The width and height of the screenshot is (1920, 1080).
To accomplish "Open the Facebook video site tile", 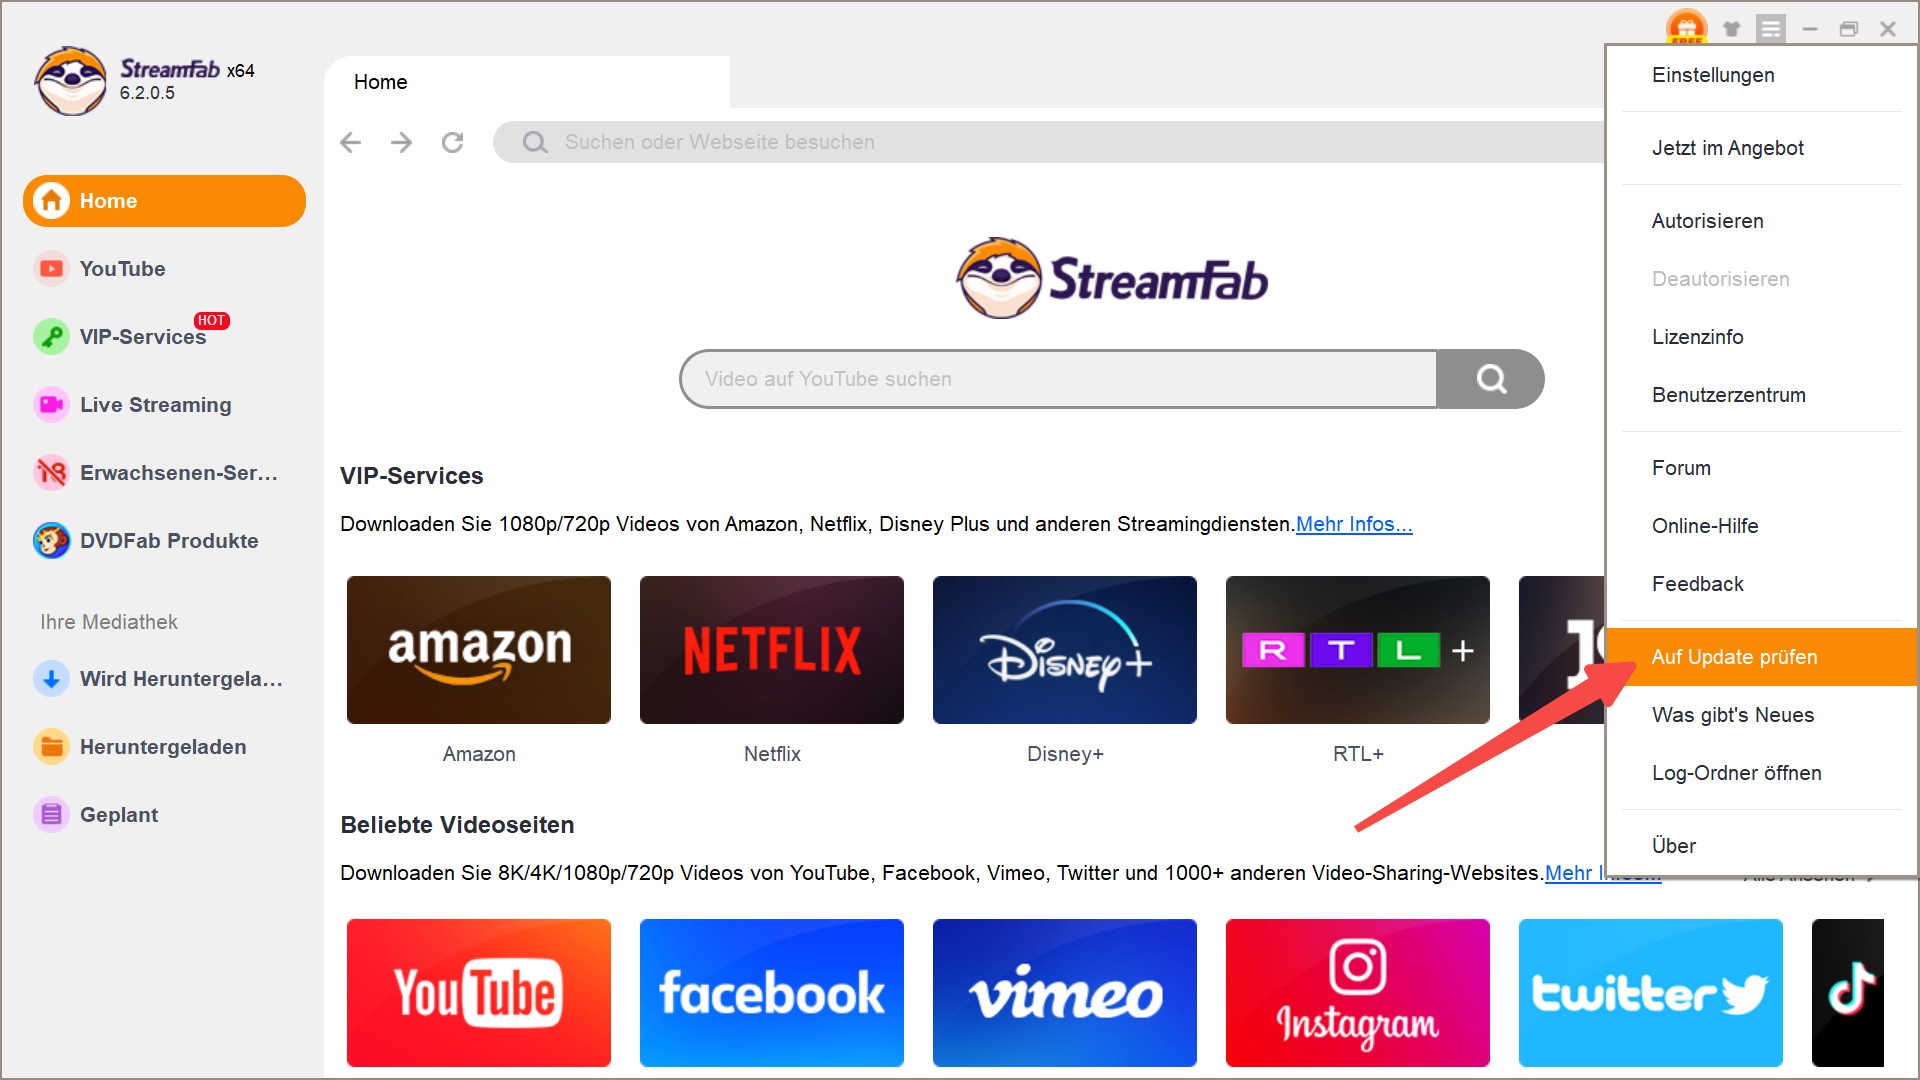I will tap(772, 993).
